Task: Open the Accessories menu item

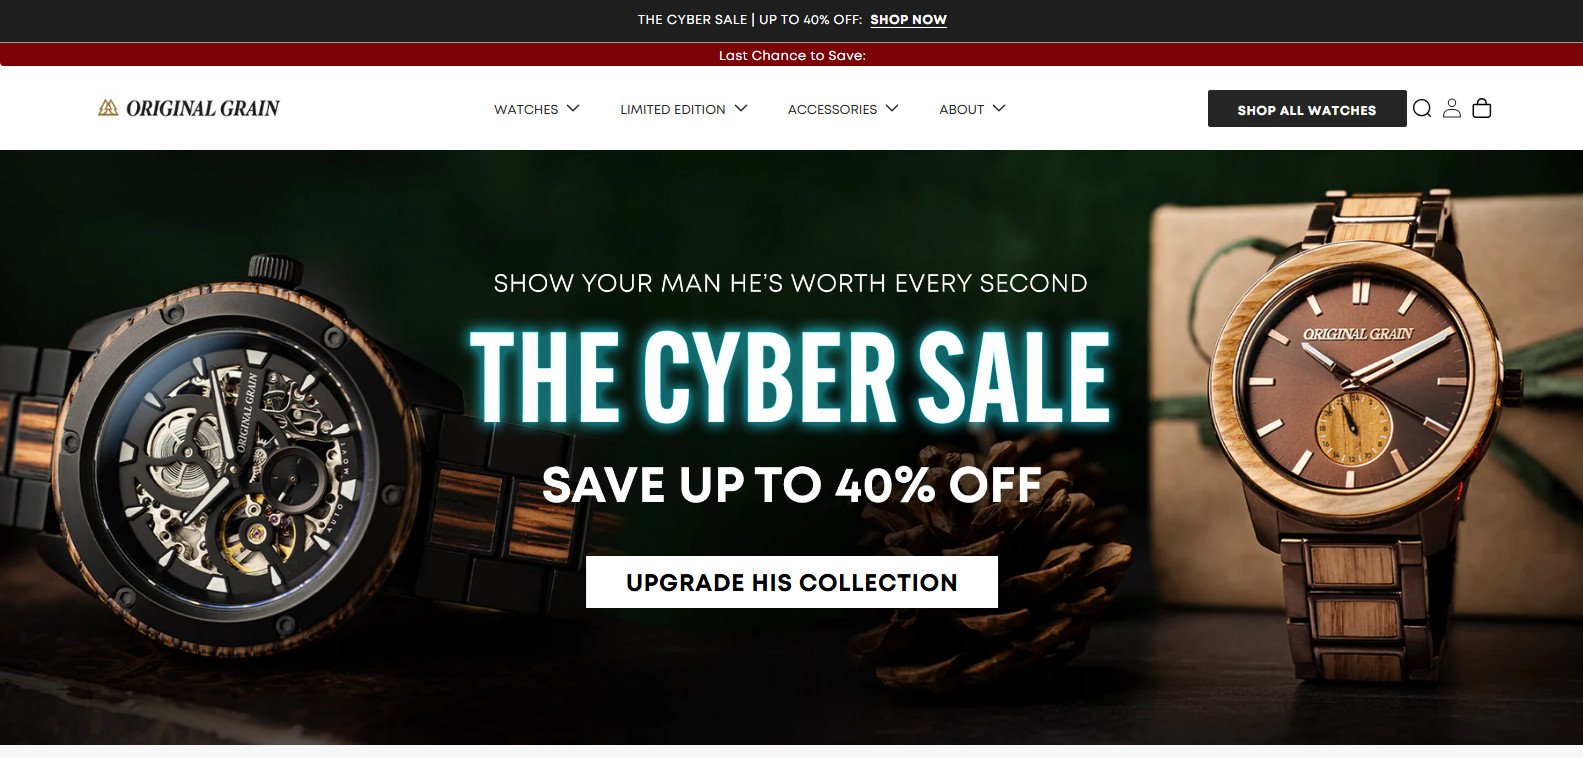Action: [832, 109]
